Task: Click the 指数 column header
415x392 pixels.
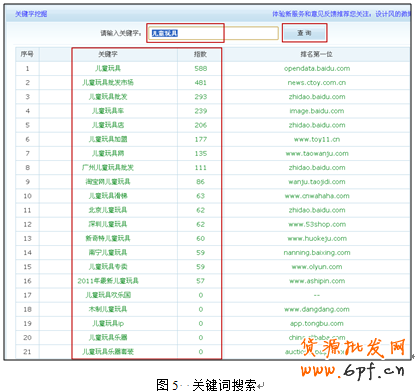Action: (200, 54)
